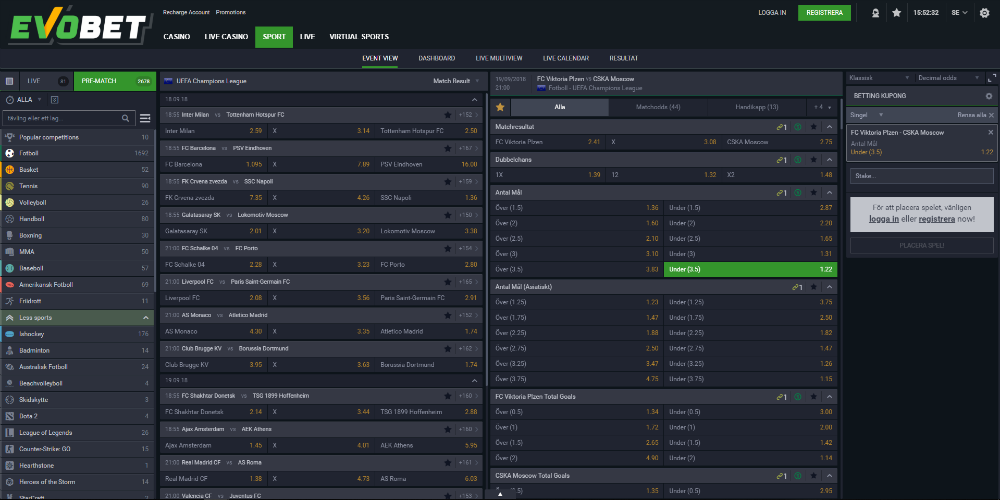
Task: Open live support chat agent icon
Action: (x=876, y=13)
